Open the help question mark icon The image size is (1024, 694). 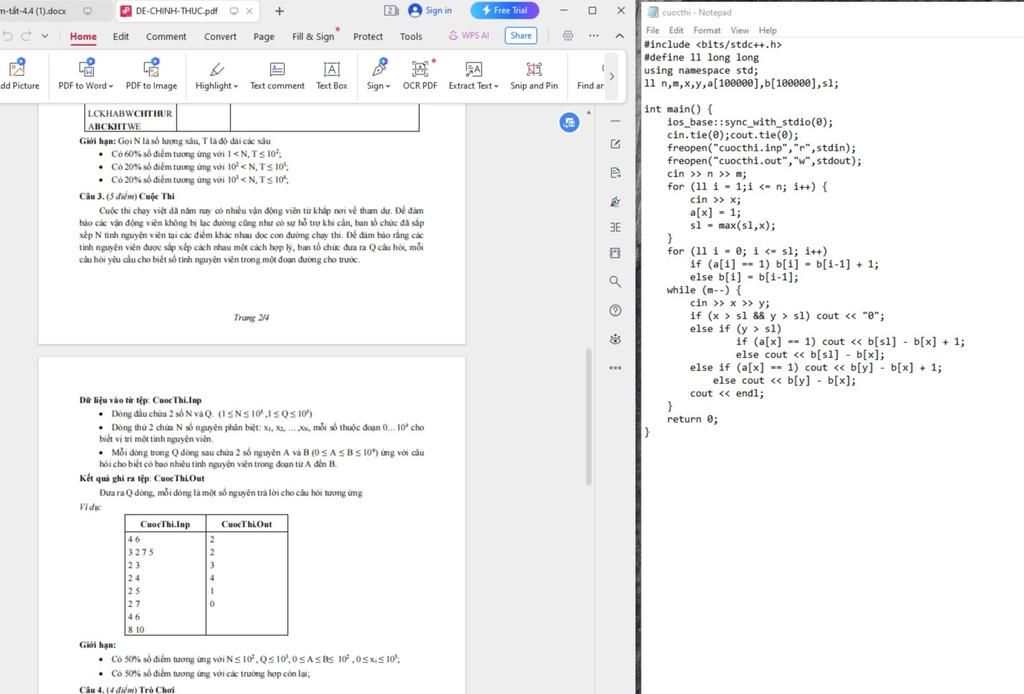click(615, 311)
